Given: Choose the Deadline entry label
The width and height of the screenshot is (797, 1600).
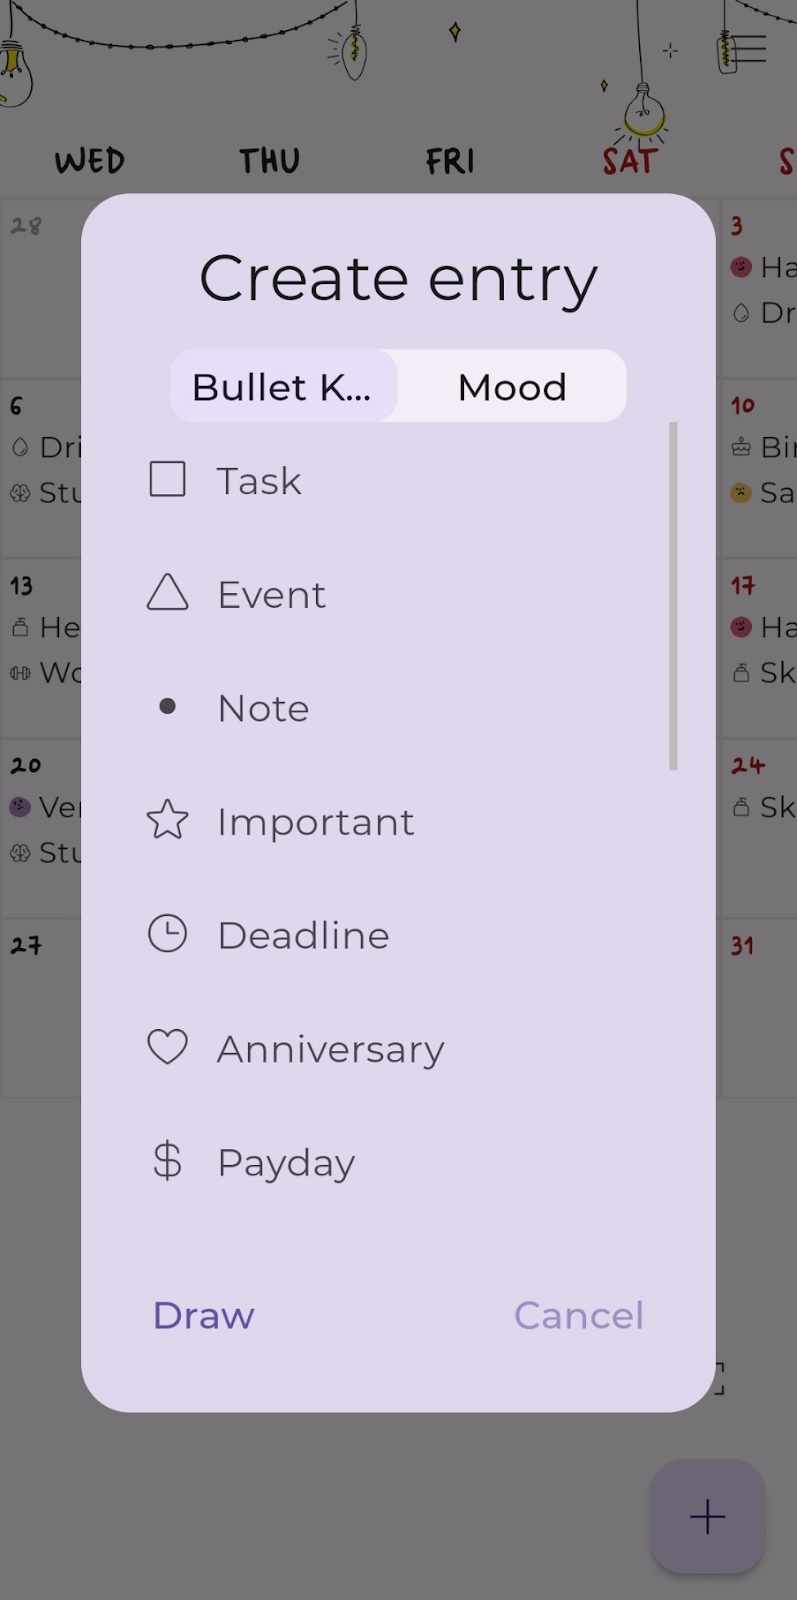Looking at the screenshot, I should [x=303, y=935].
